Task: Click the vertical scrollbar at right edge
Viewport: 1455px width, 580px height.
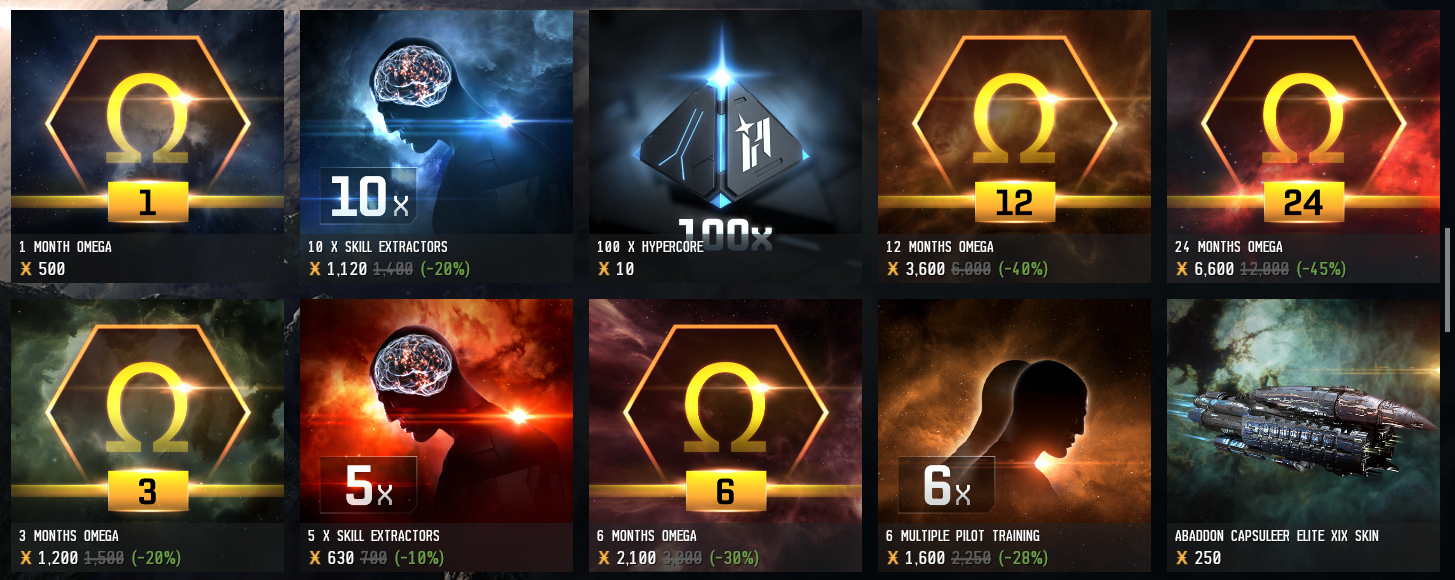Action: [x=1449, y=280]
